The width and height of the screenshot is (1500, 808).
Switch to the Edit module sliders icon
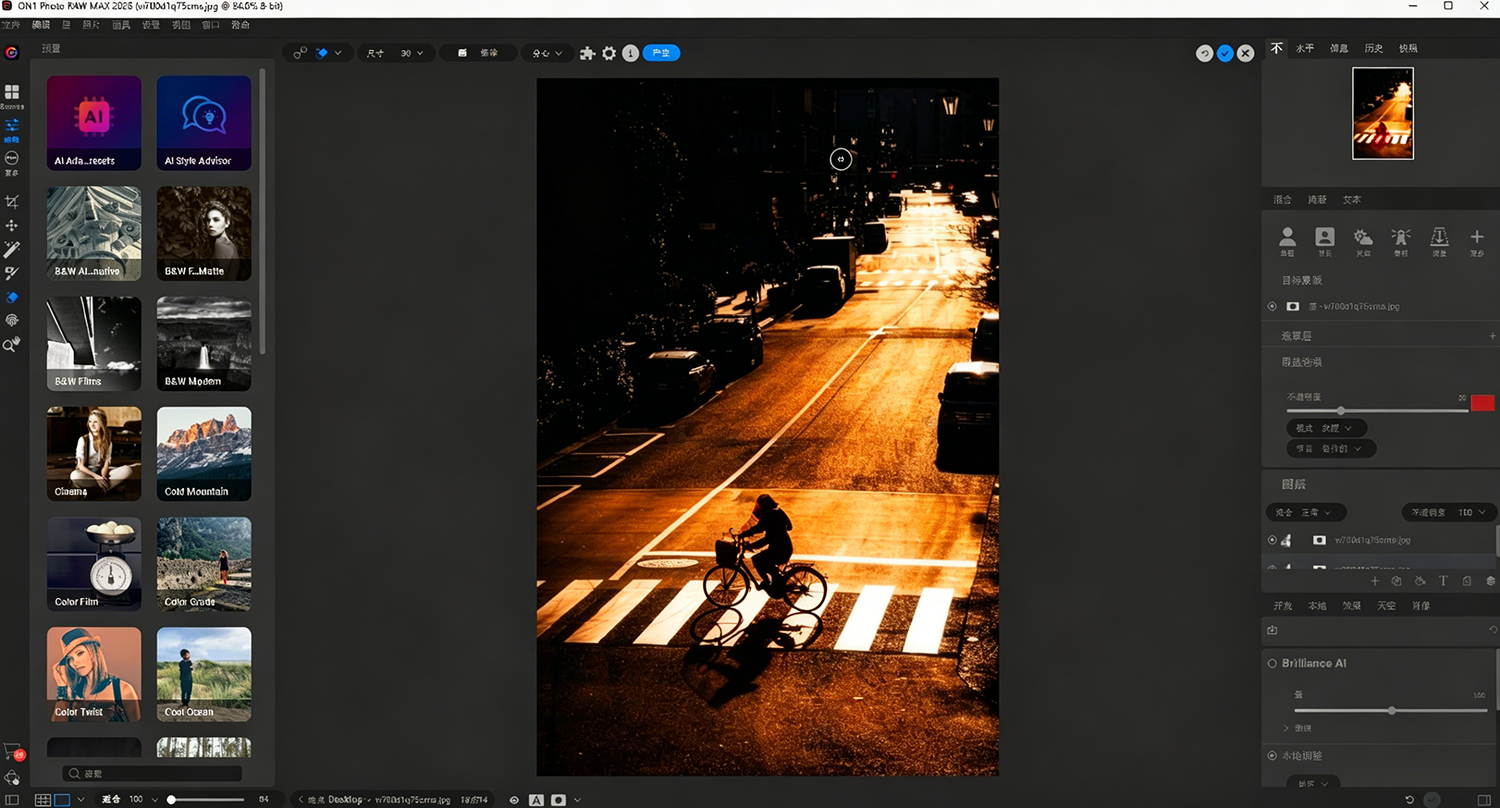coord(12,126)
